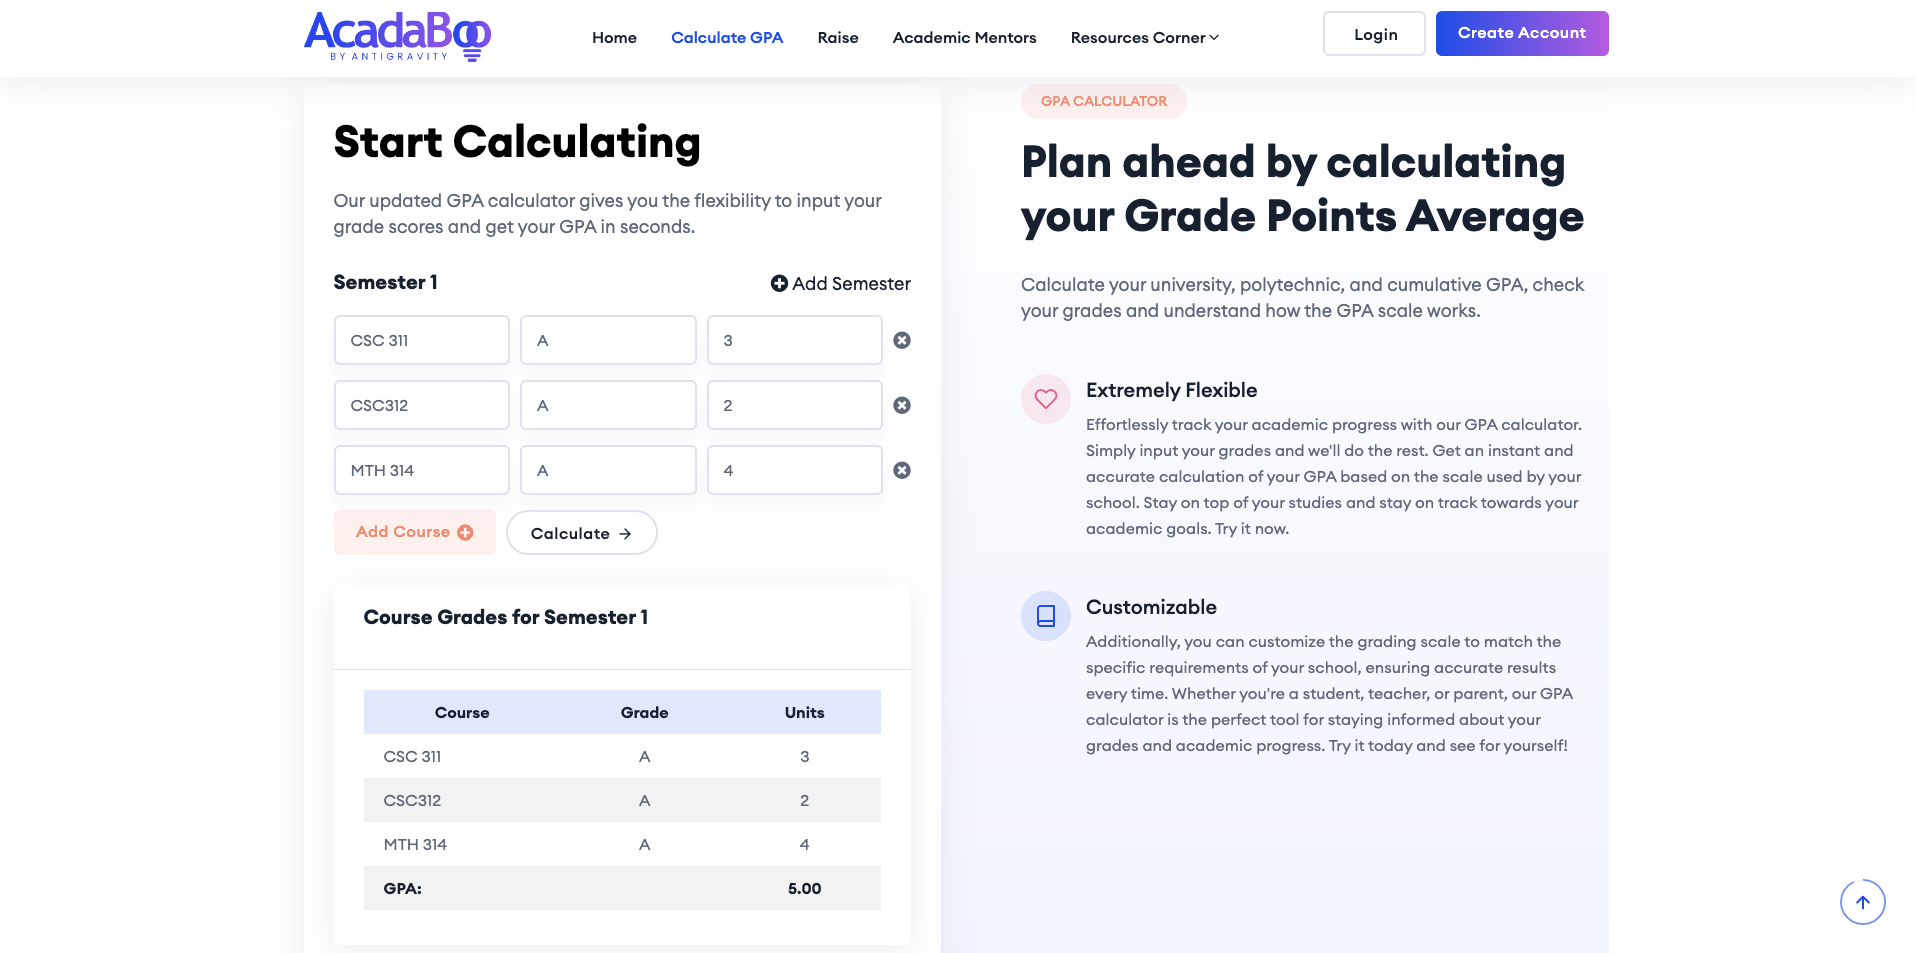This screenshot has height=953, width=1916.
Task: Remove the CSC312 course row
Action: (x=901, y=405)
